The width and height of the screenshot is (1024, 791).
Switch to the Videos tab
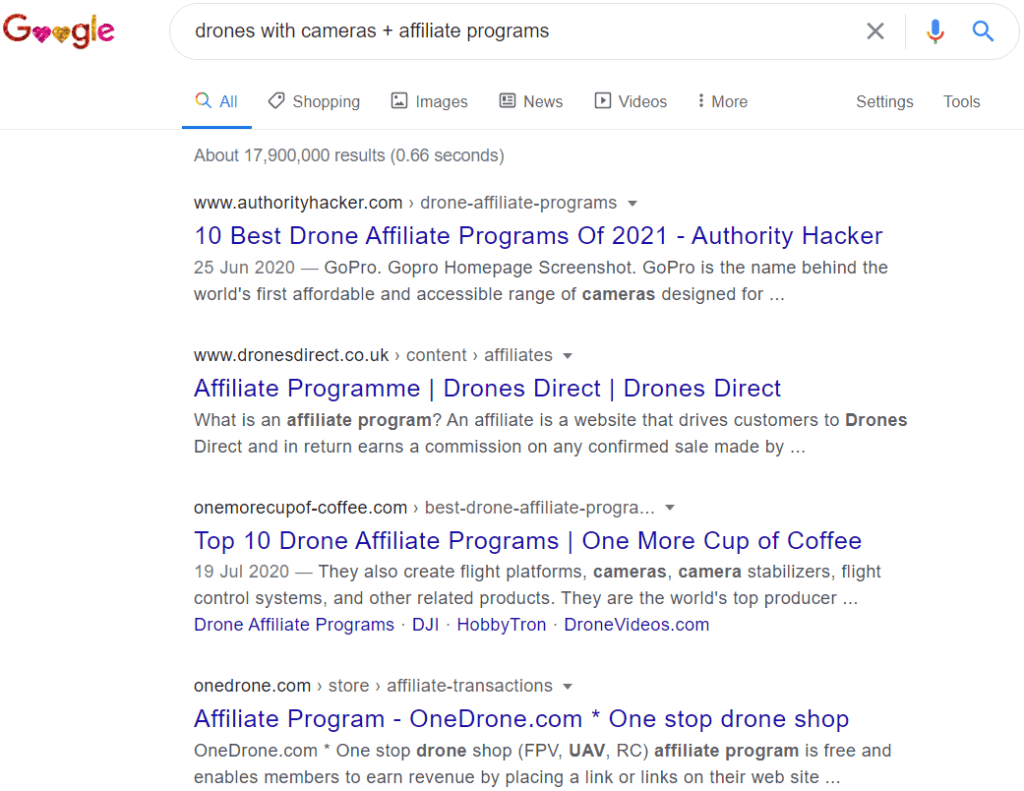(x=631, y=102)
